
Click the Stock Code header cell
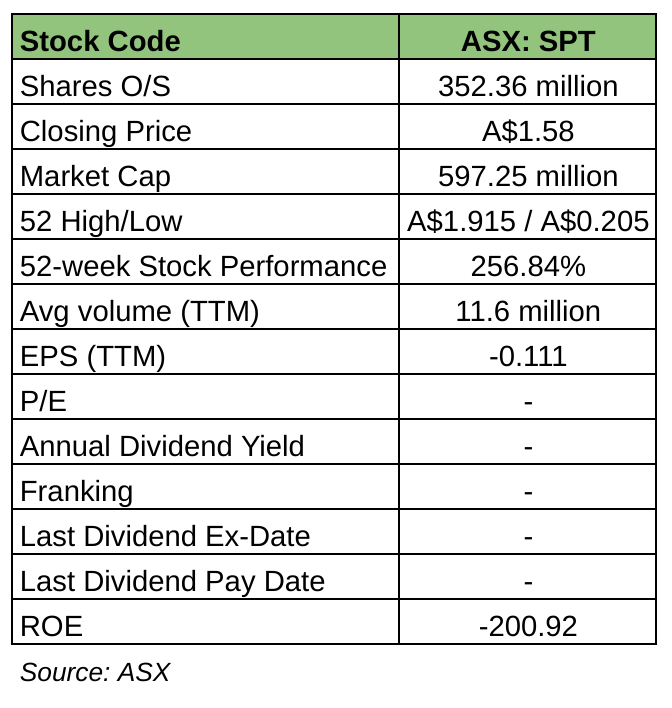pyautogui.click(x=100, y=42)
